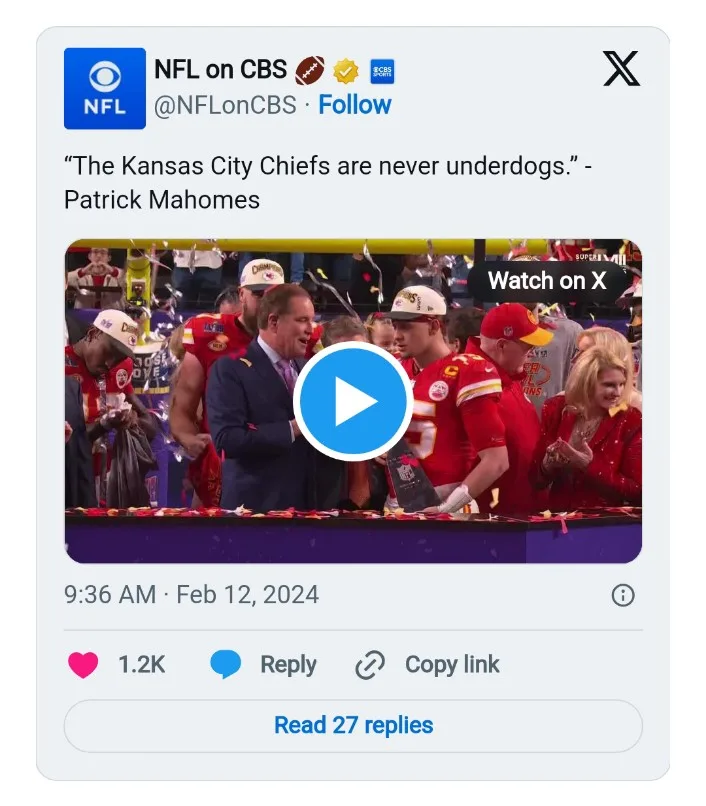Click the chain link copy icon
706x806 pixels.
tap(370, 665)
